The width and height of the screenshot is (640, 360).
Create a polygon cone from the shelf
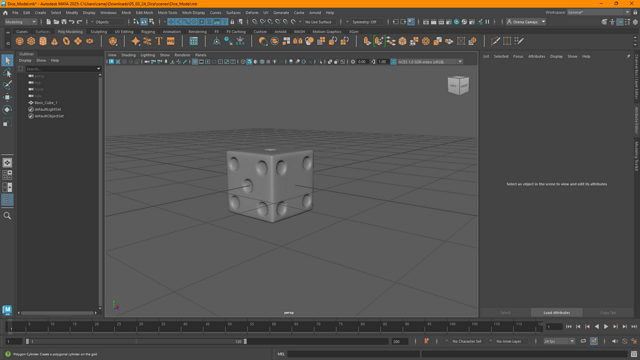(54, 41)
